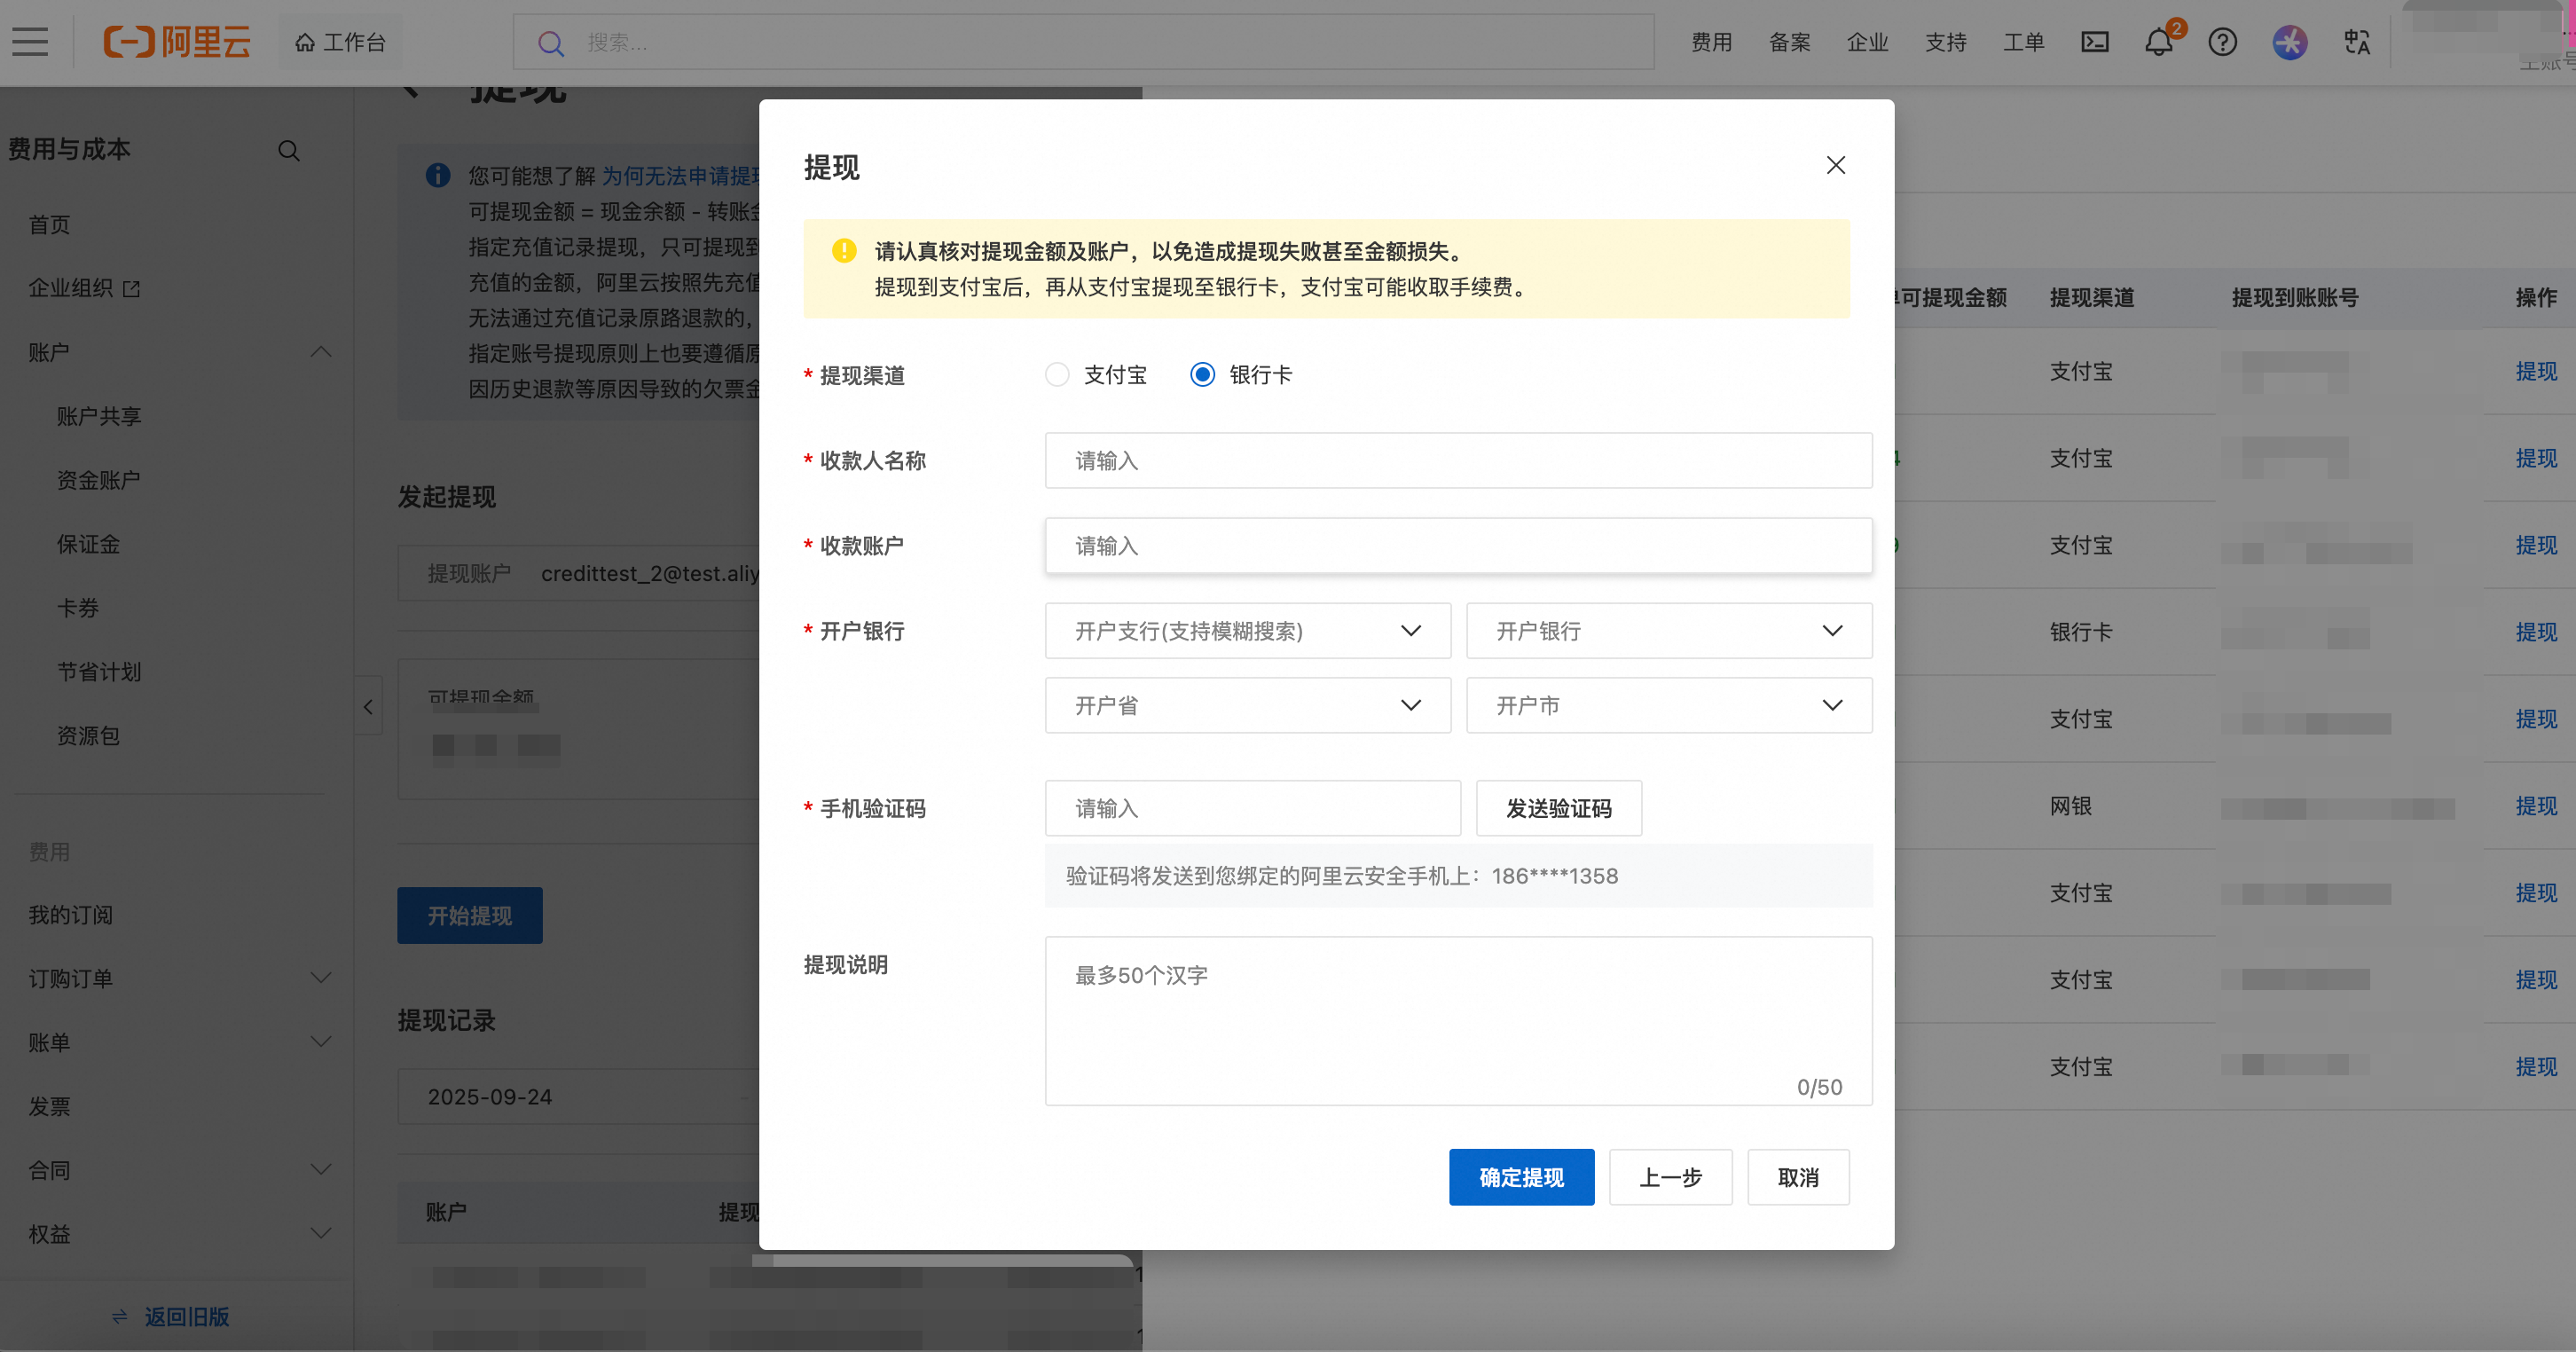The width and height of the screenshot is (2576, 1352).
Task: Click the 确定提现 button
Action: [x=1520, y=1177]
